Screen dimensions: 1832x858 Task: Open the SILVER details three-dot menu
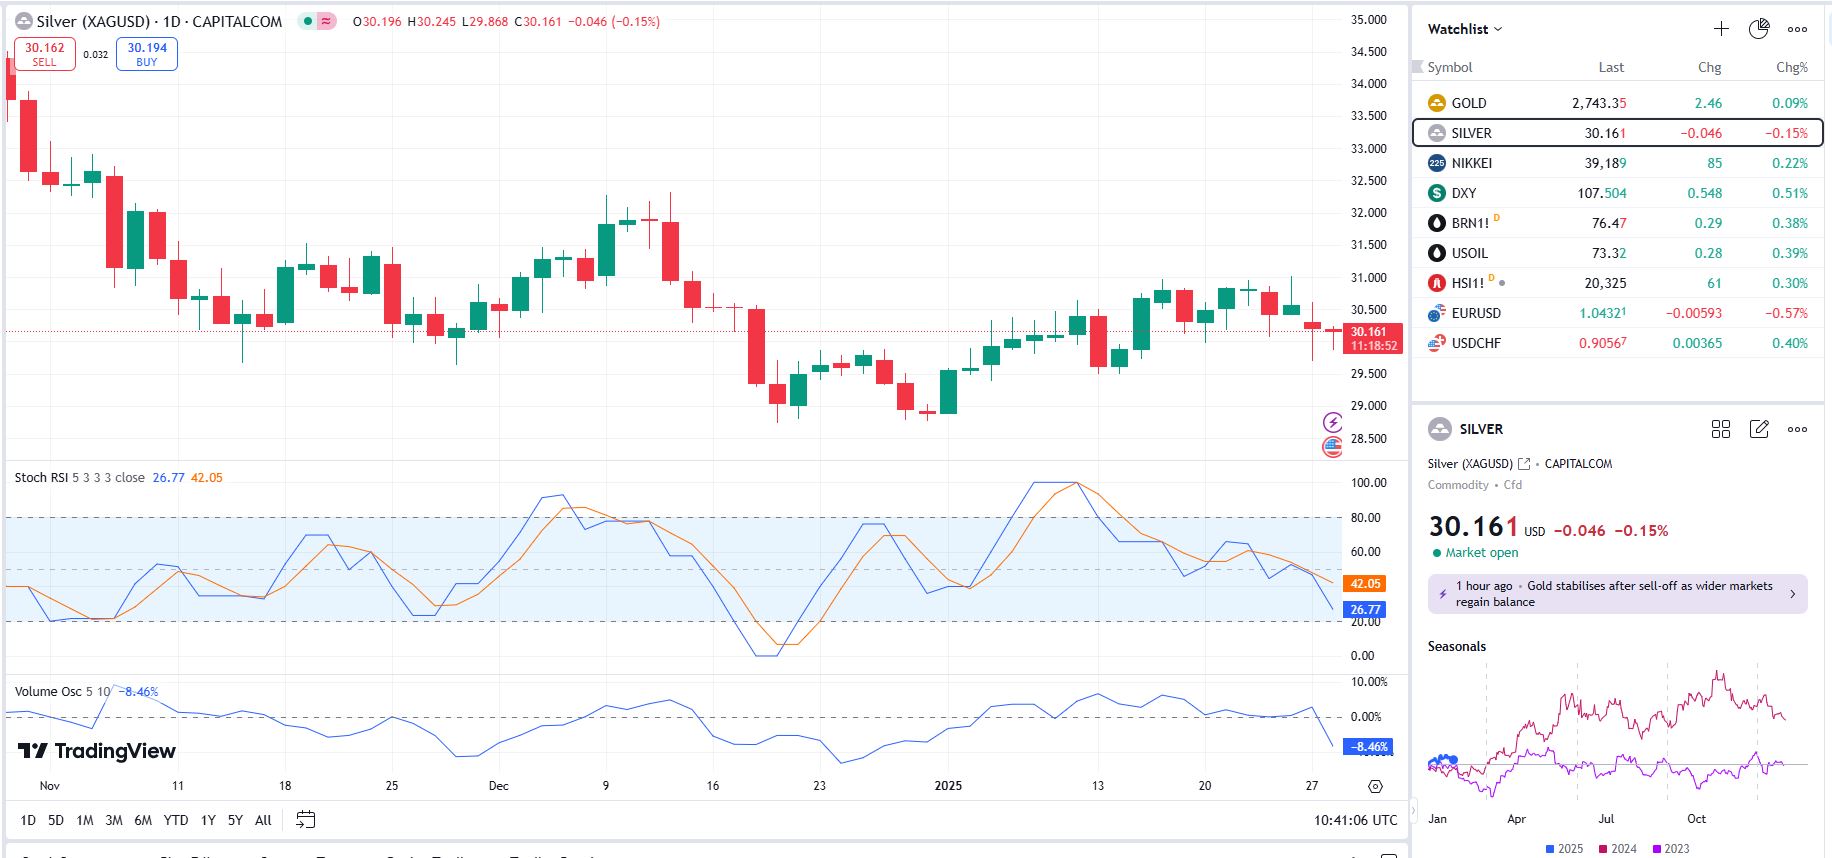(1797, 429)
